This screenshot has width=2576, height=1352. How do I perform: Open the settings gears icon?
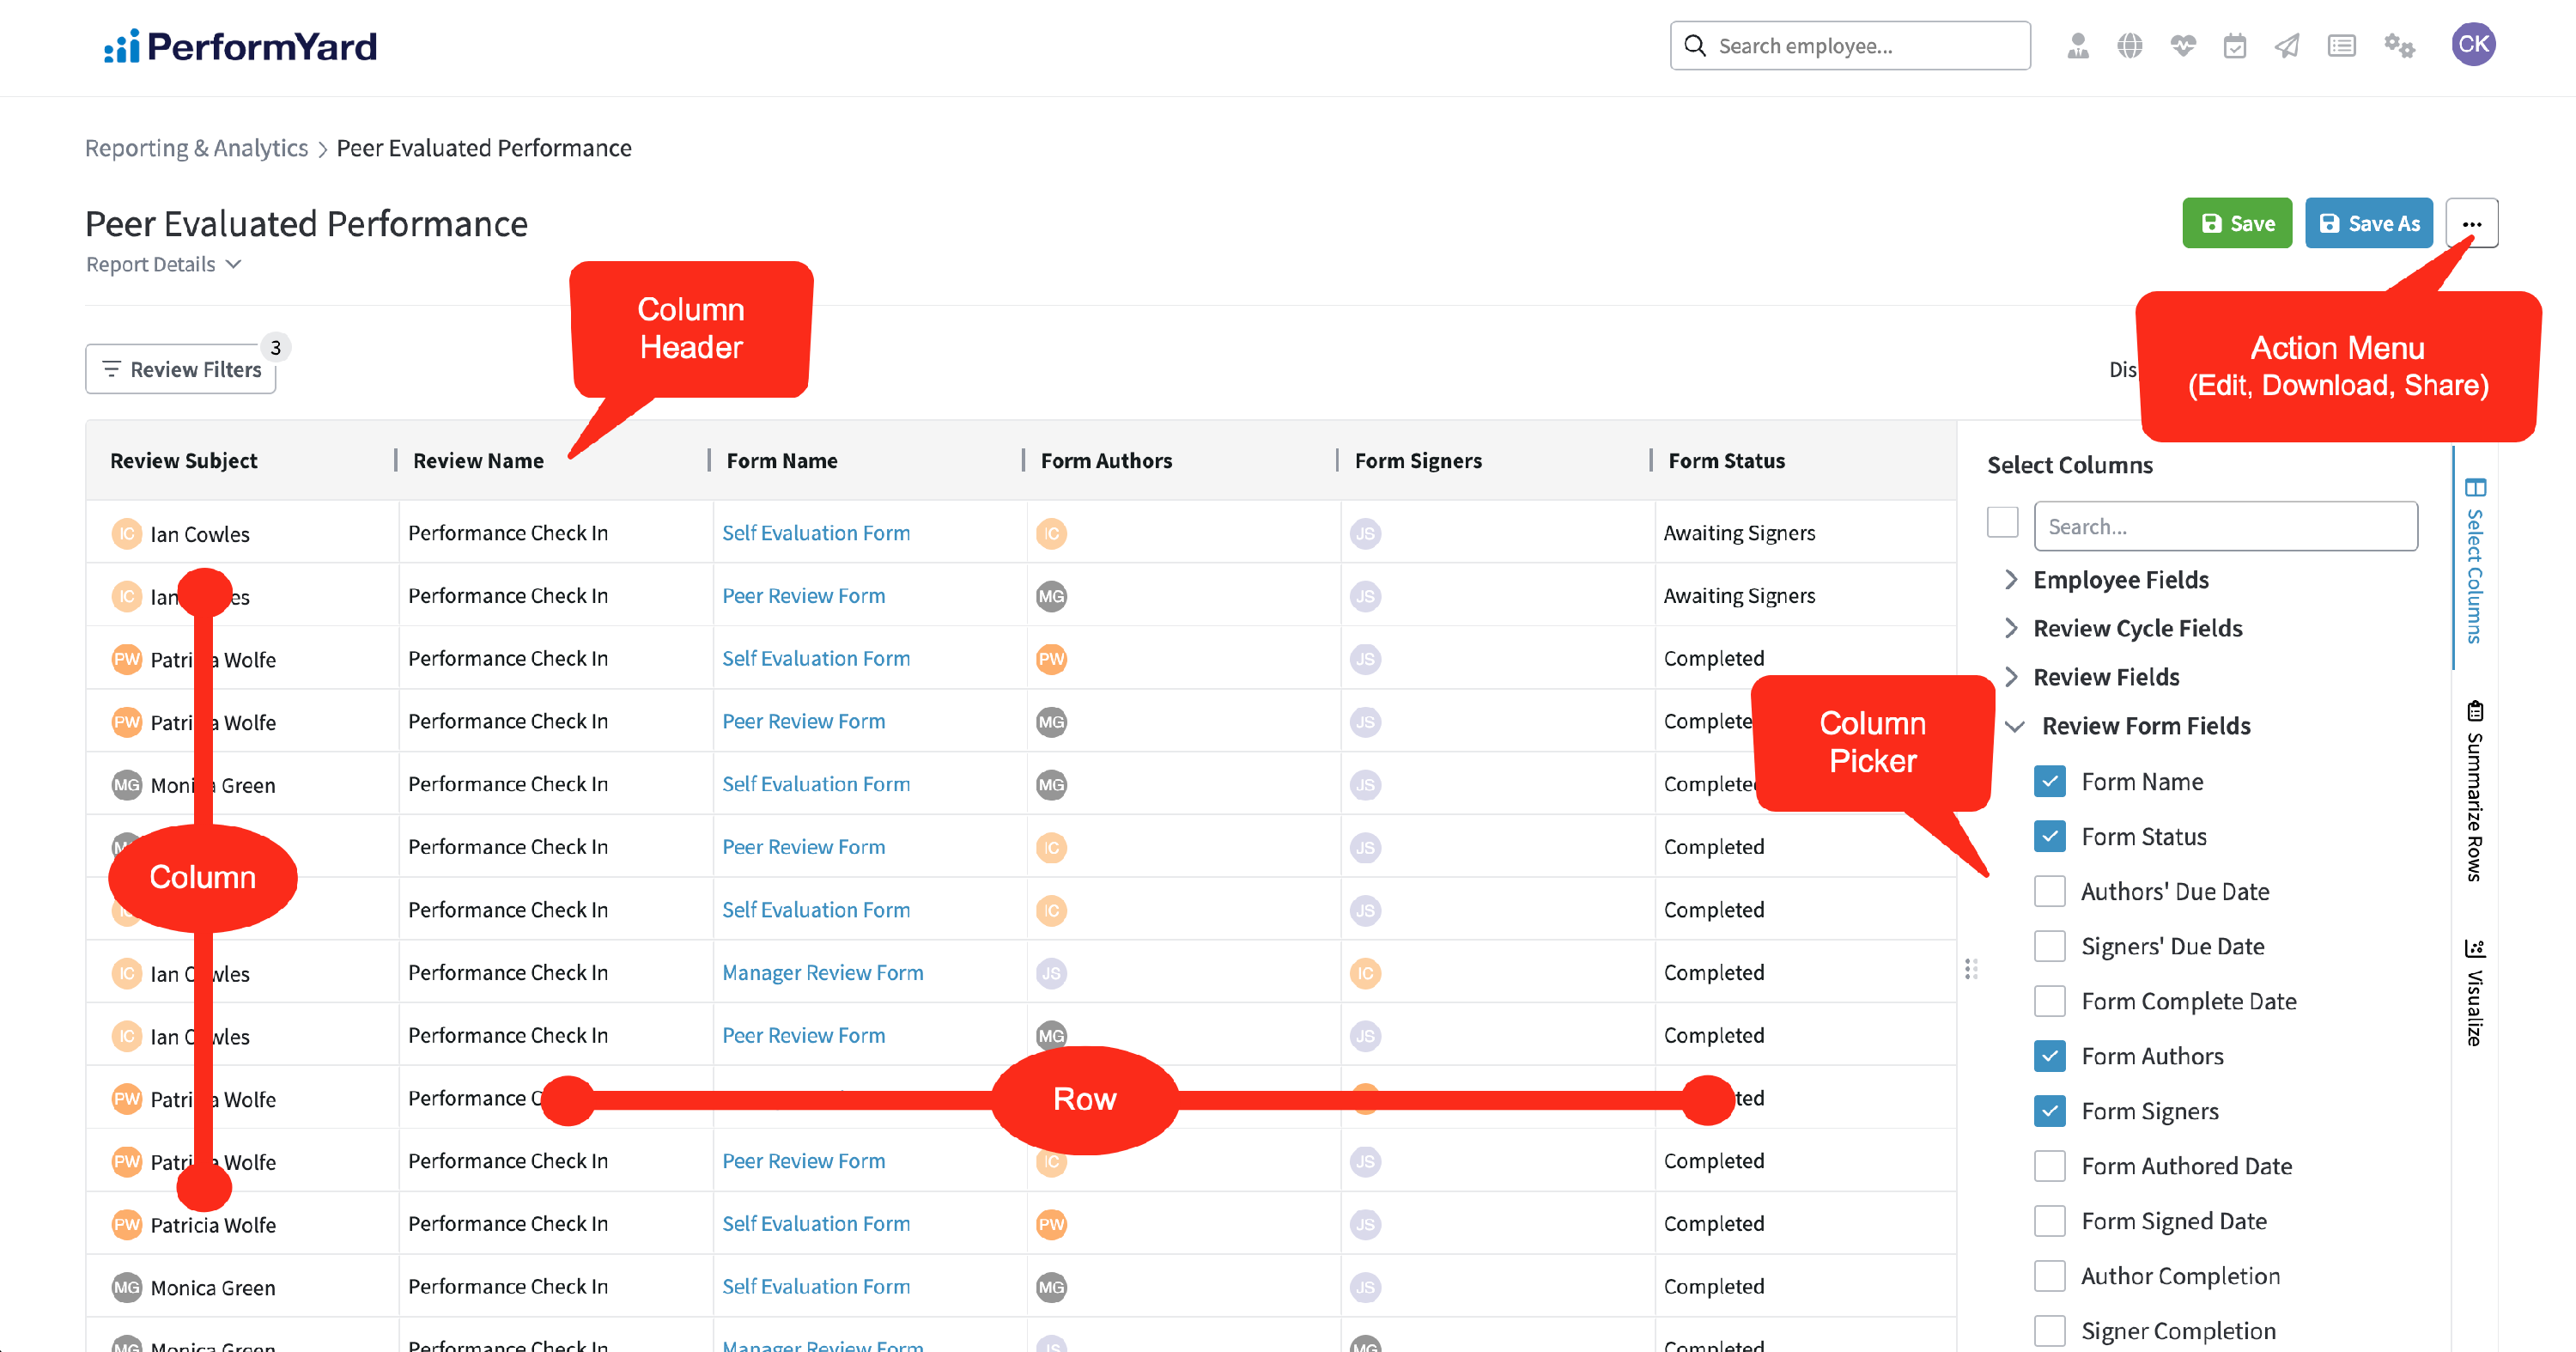[x=2399, y=46]
